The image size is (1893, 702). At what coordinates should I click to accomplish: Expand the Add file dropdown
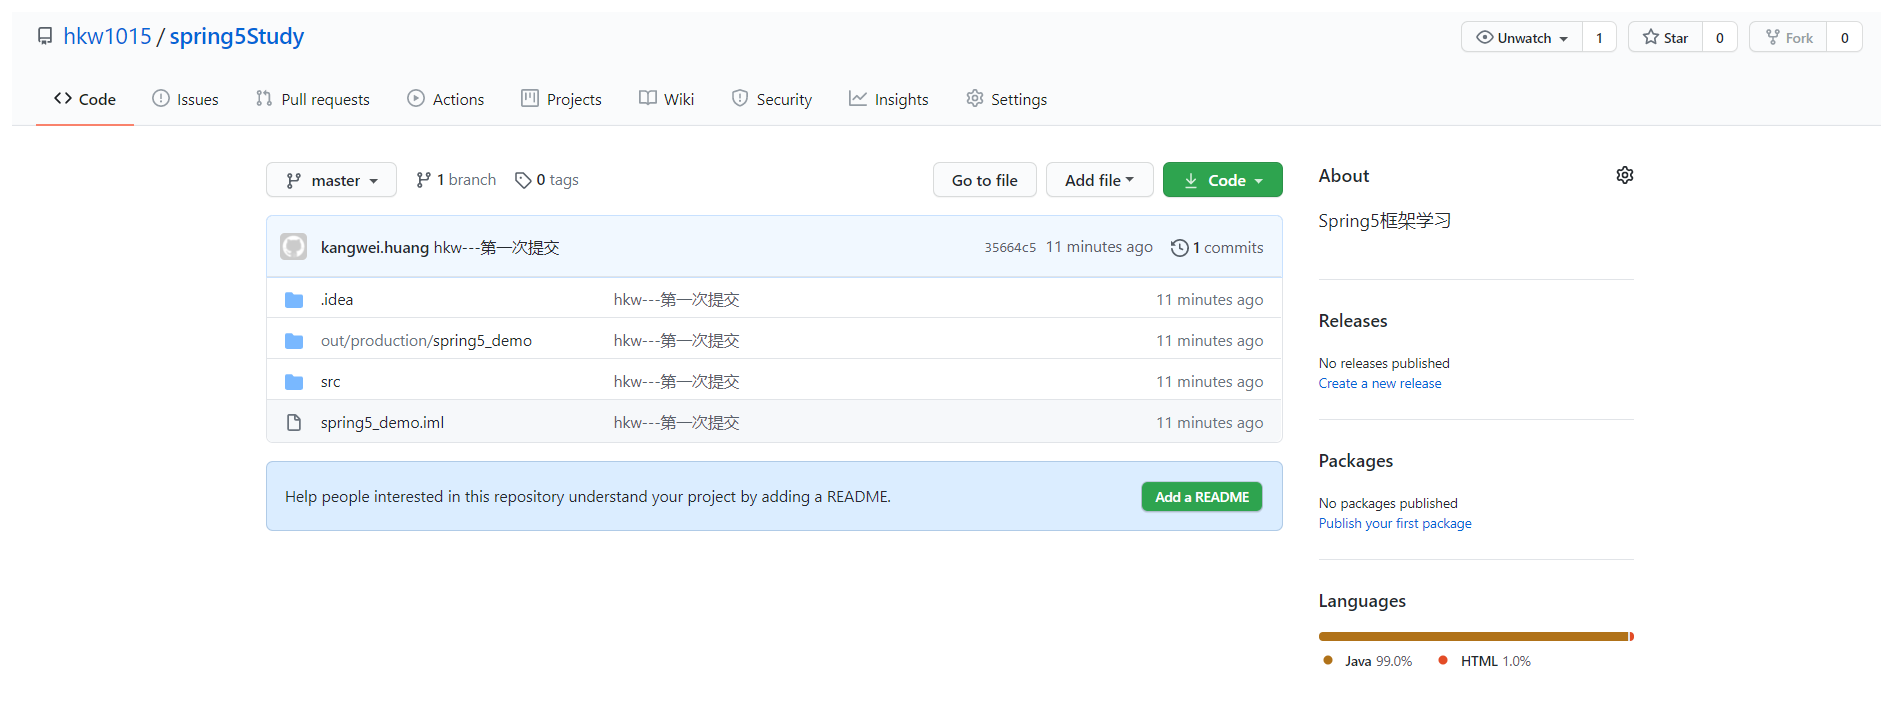coord(1100,180)
